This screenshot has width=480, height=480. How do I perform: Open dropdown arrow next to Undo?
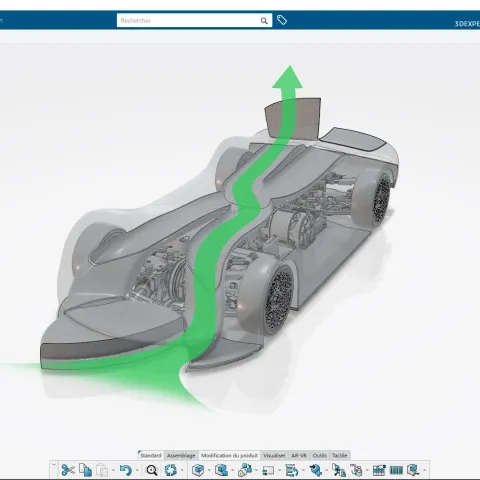(x=137, y=471)
